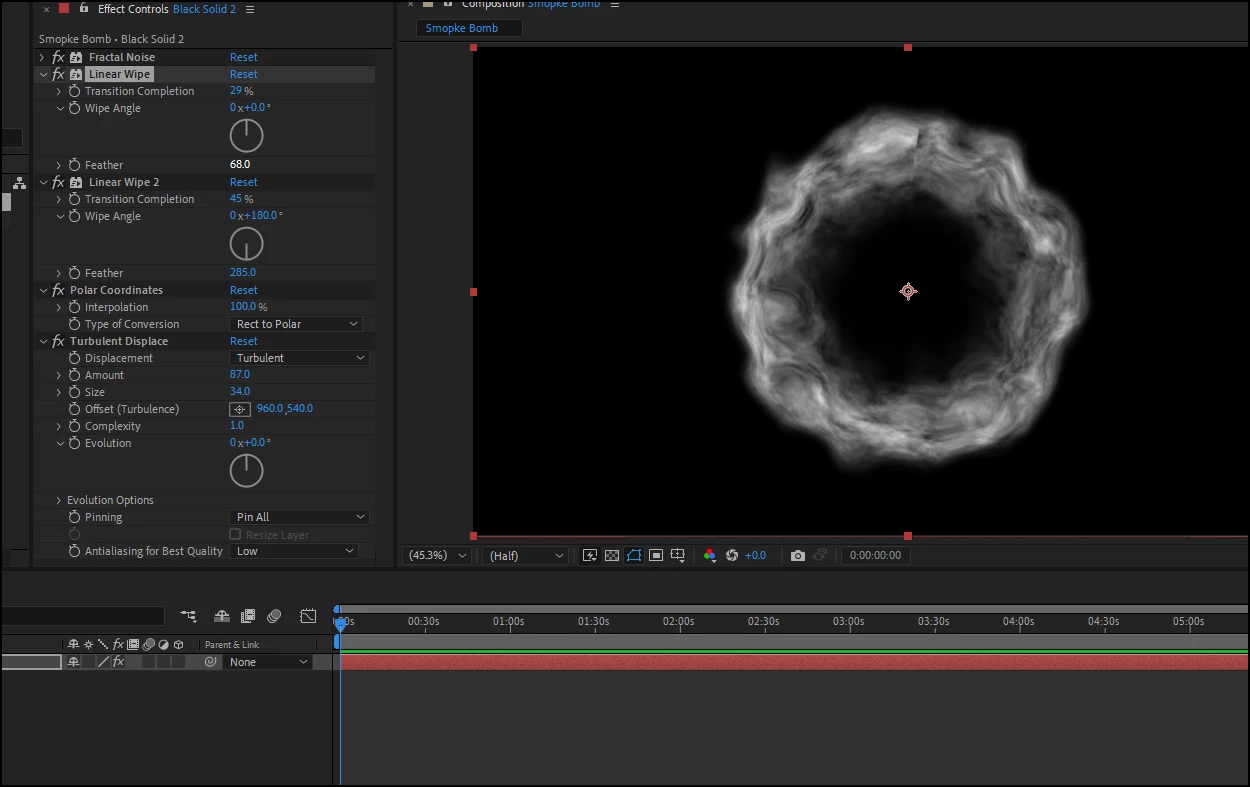Toggle the Fractal Noise fx switch
1250x787 pixels.
58,57
